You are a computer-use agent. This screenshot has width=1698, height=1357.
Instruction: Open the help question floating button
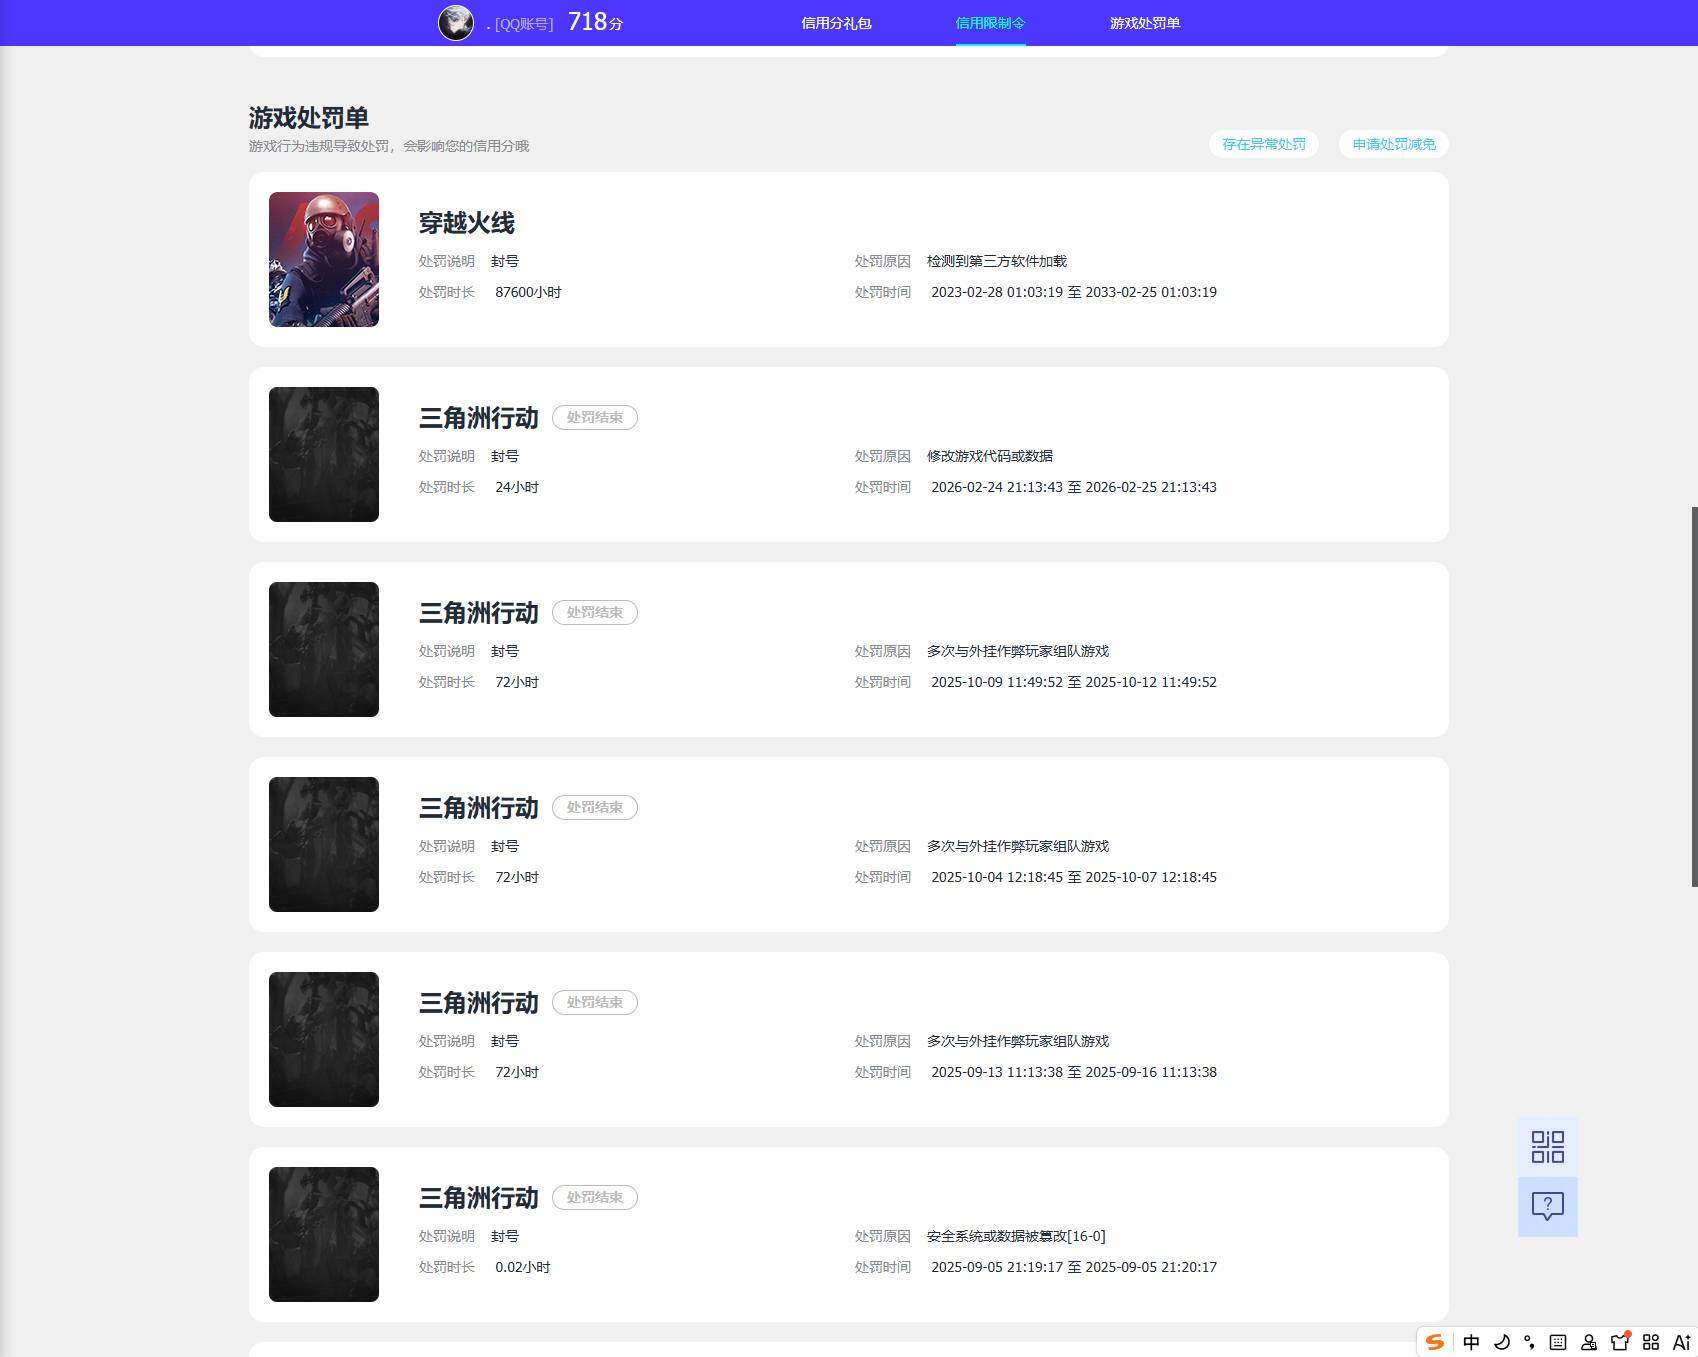1547,1207
